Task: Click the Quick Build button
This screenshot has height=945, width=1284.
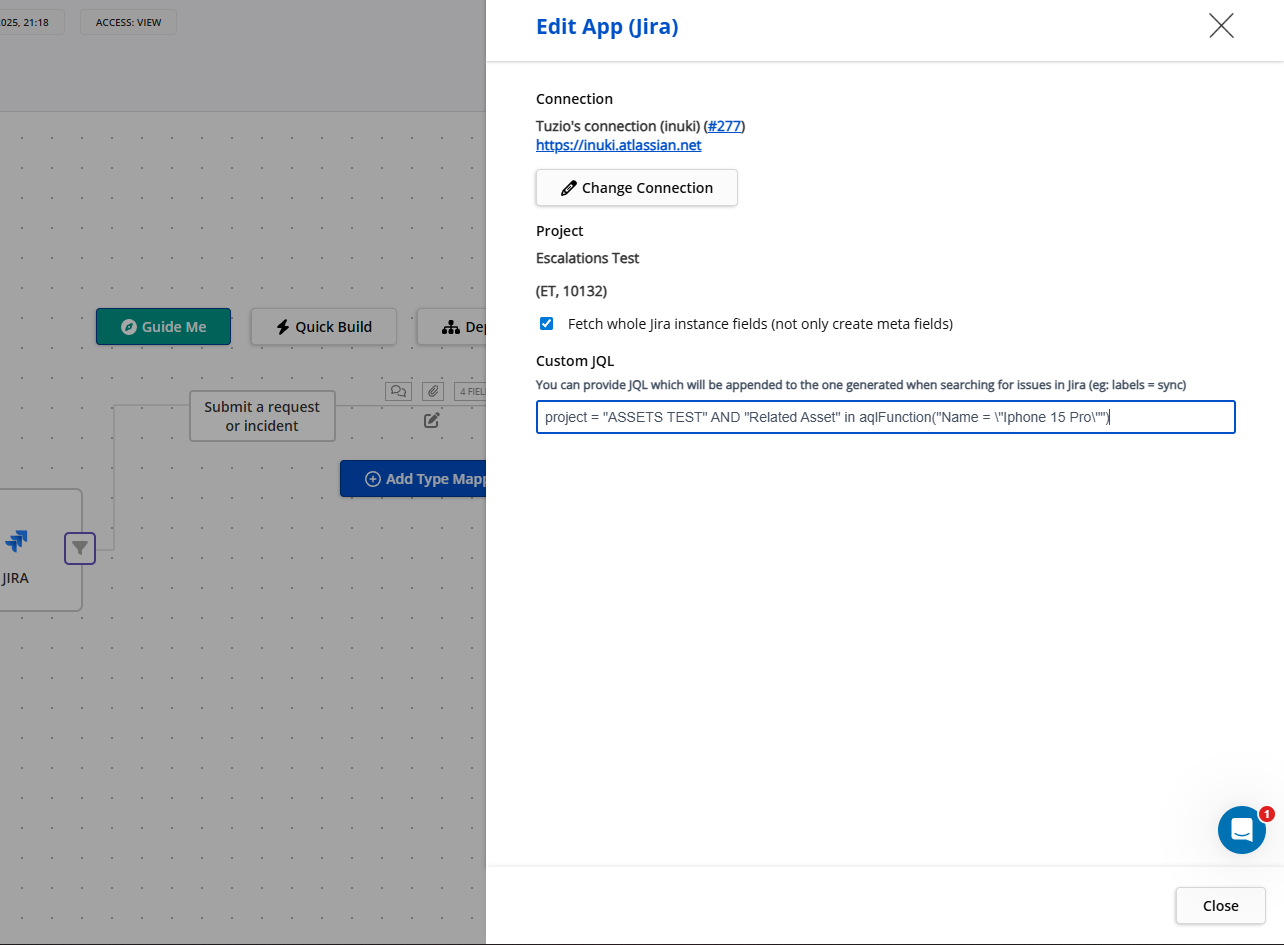Action: coord(324,327)
